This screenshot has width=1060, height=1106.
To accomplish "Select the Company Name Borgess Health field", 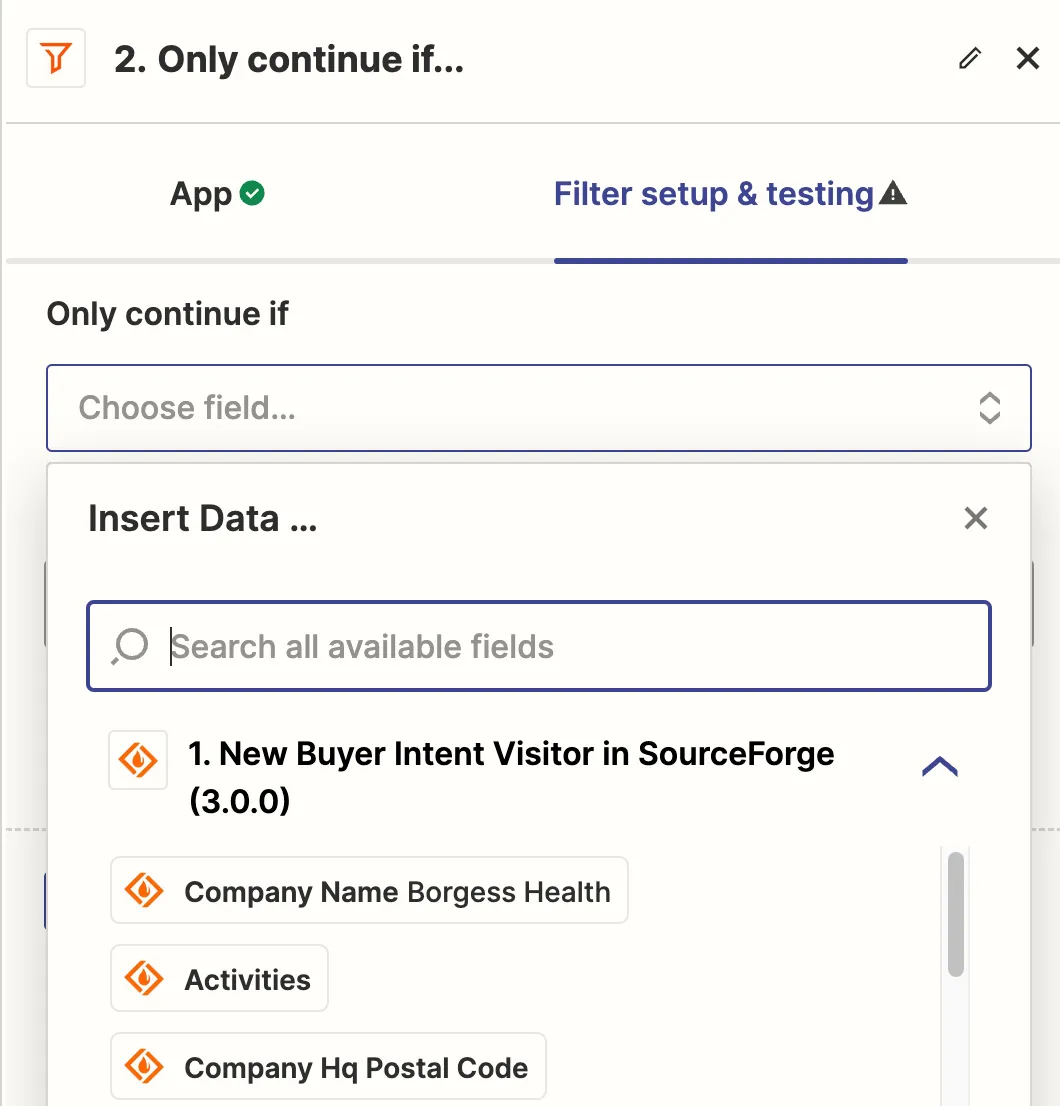I will [x=369, y=890].
